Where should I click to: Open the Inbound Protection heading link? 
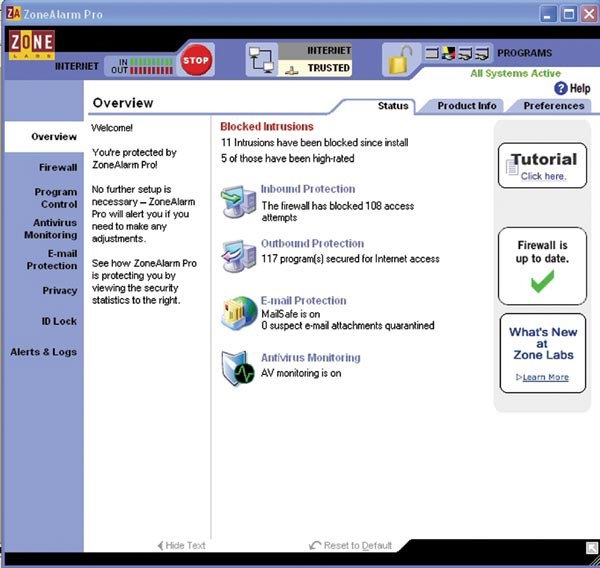coord(308,189)
